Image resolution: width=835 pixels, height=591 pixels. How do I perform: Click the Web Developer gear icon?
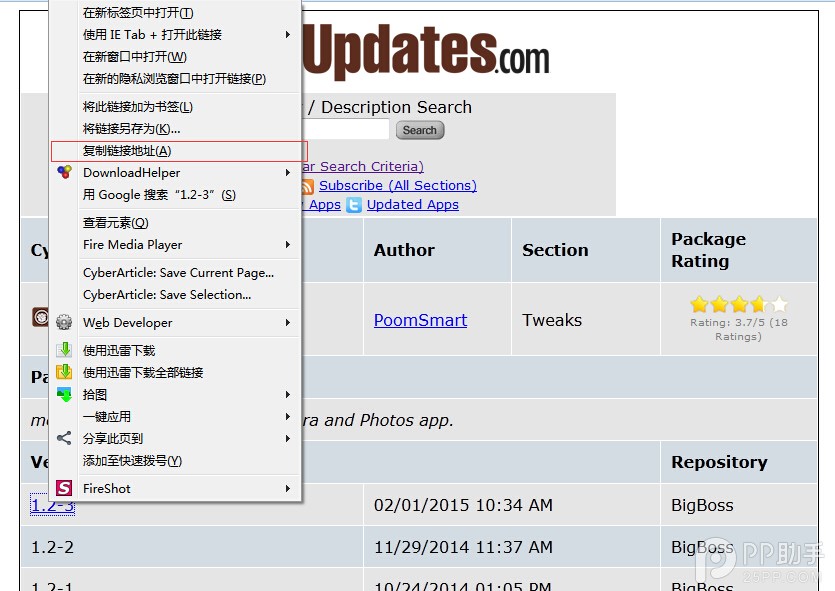pos(64,323)
